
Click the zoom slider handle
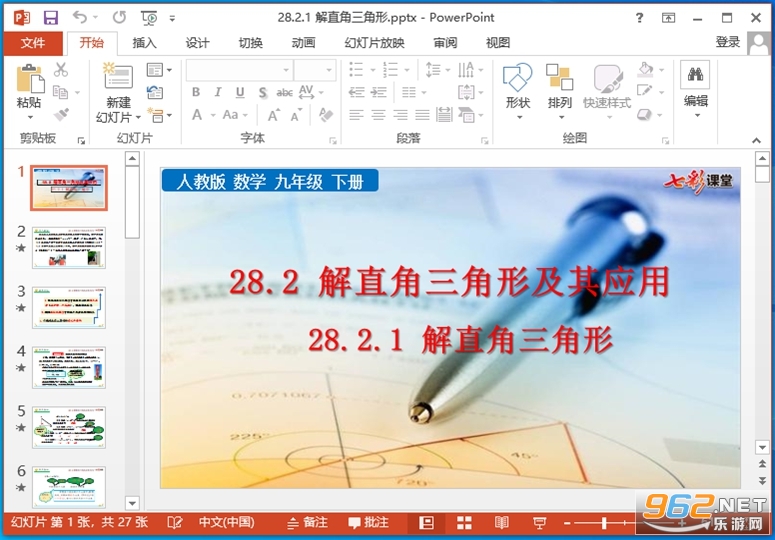tap(604, 523)
